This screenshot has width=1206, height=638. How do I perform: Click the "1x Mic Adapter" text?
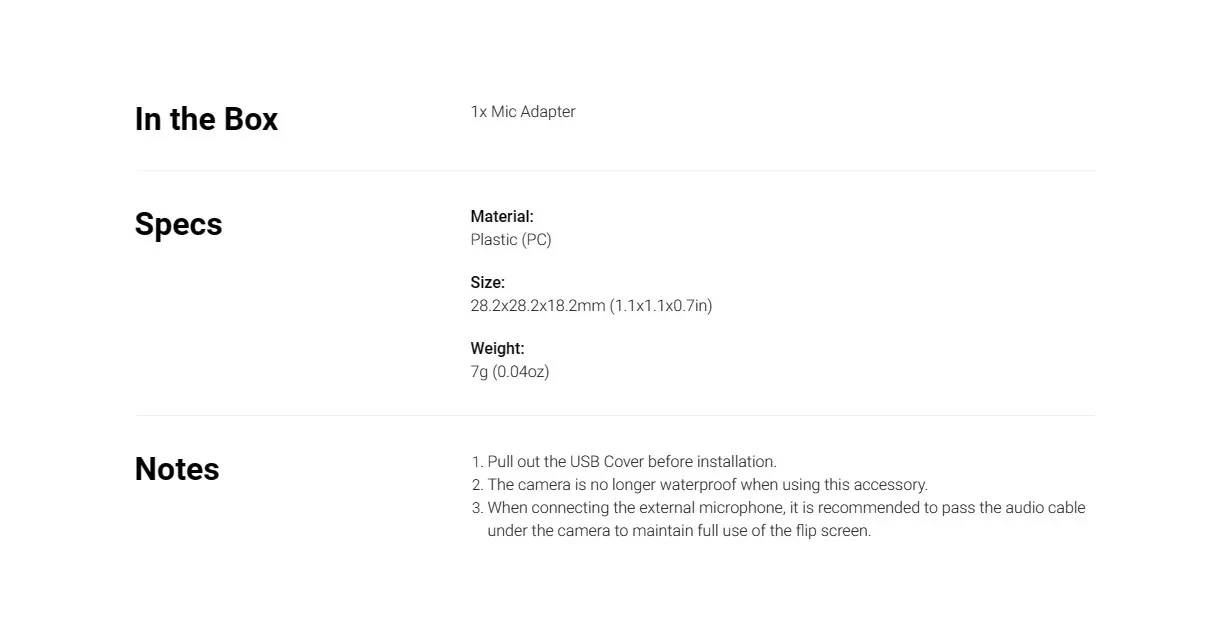click(x=522, y=112)
